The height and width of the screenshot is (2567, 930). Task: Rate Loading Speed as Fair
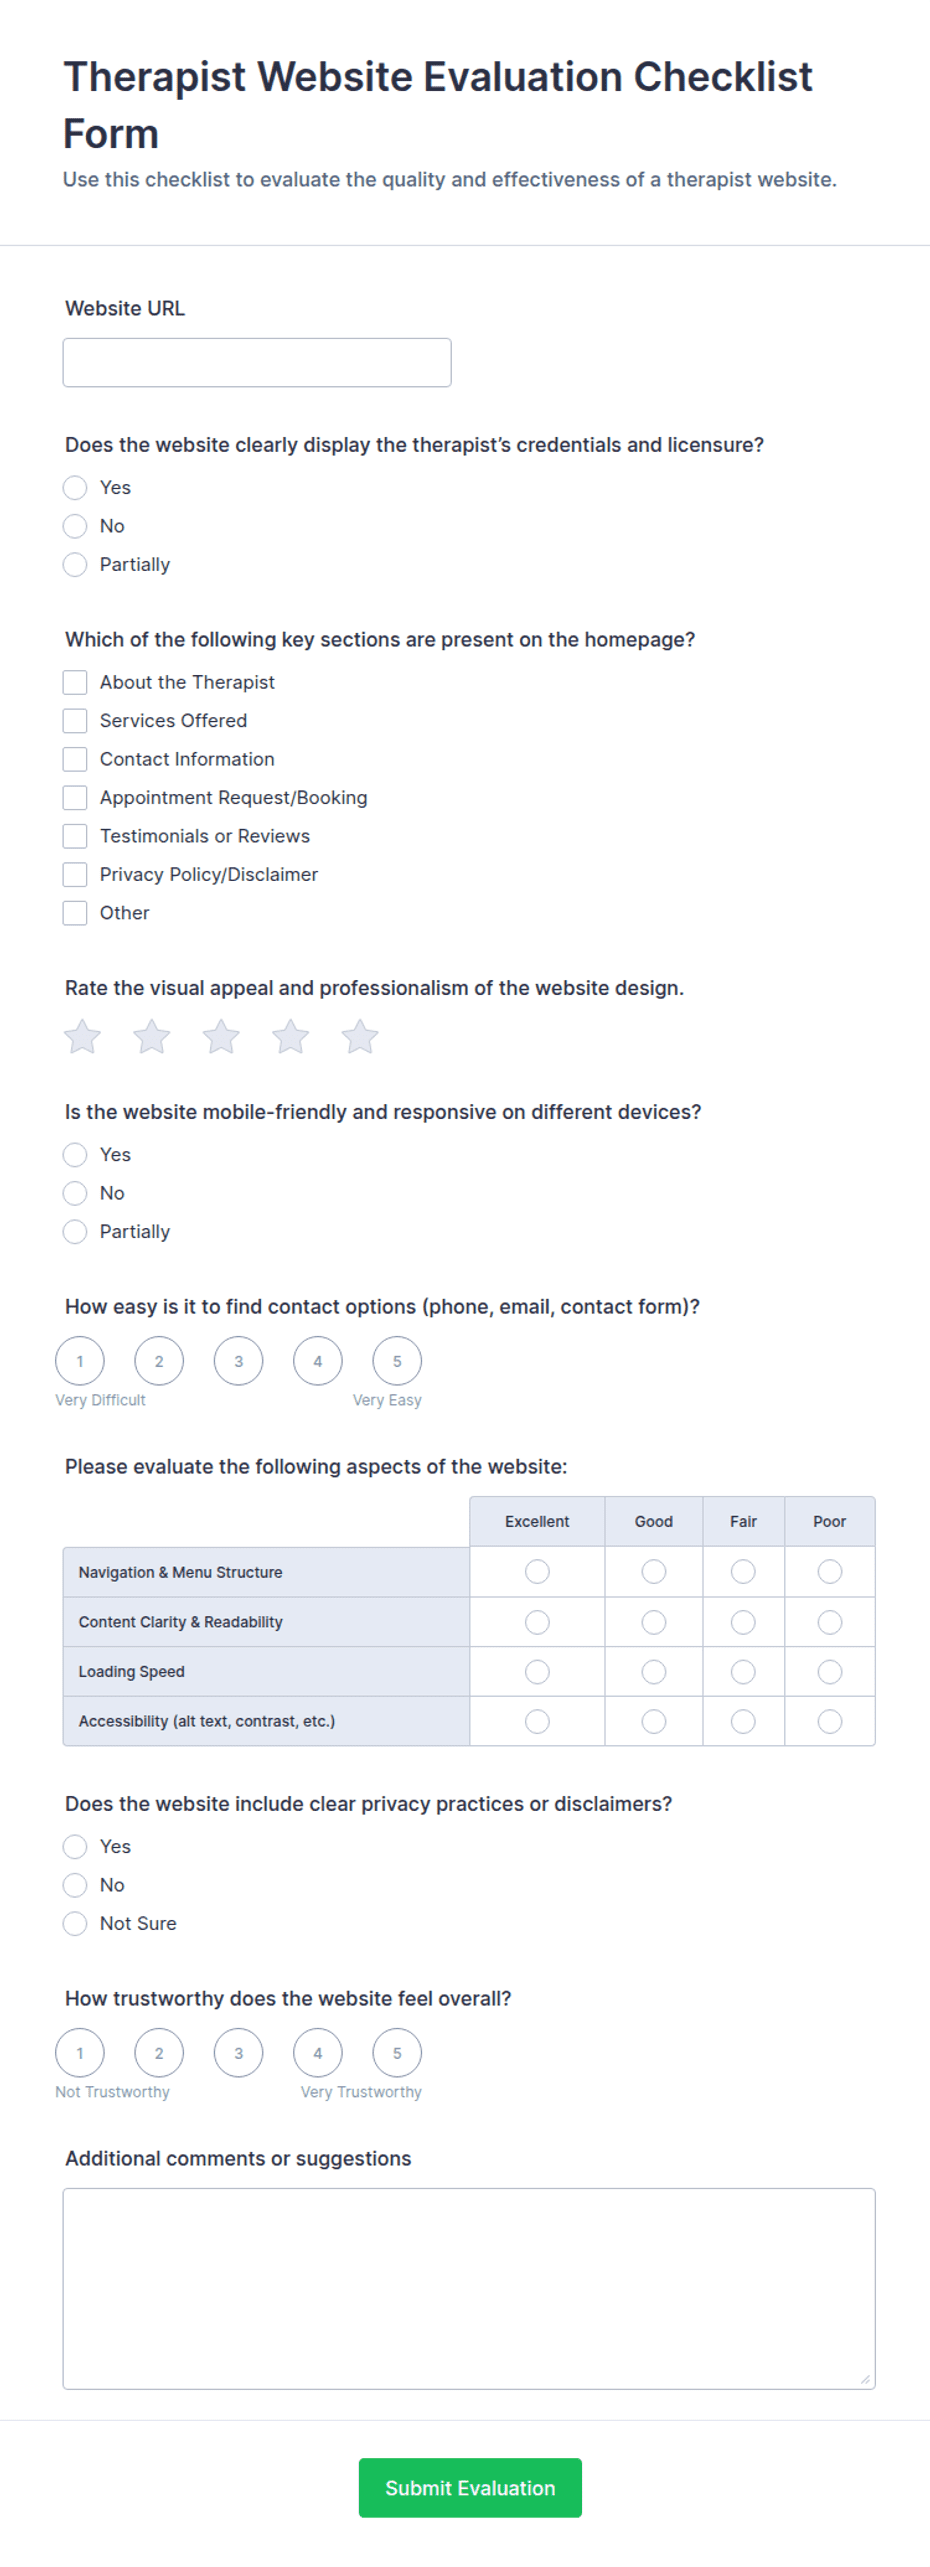[x=743, y=1670]
